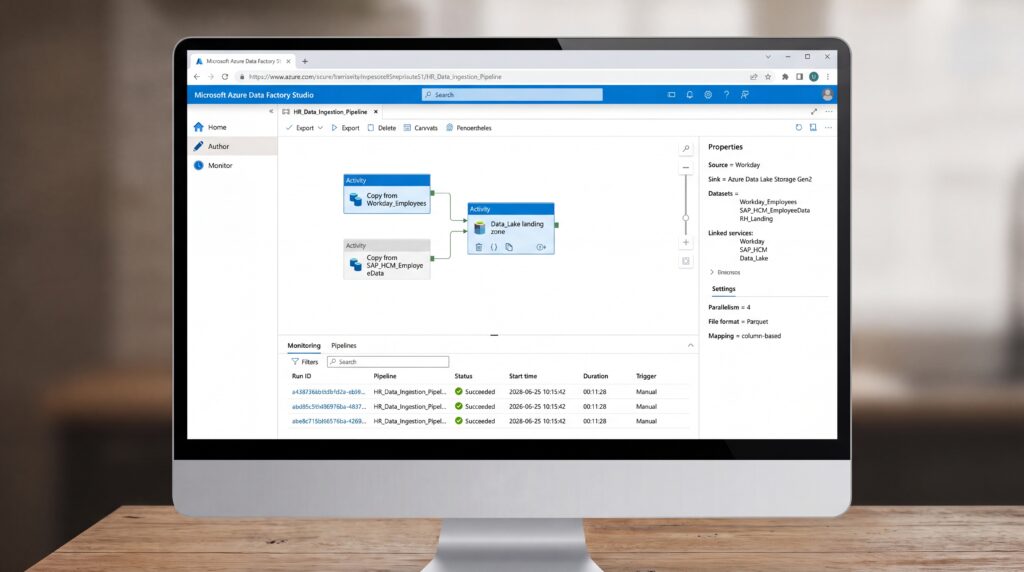Click the Azure Data Factory Studio search box
Screen dimensions: 1024x572
512,95
